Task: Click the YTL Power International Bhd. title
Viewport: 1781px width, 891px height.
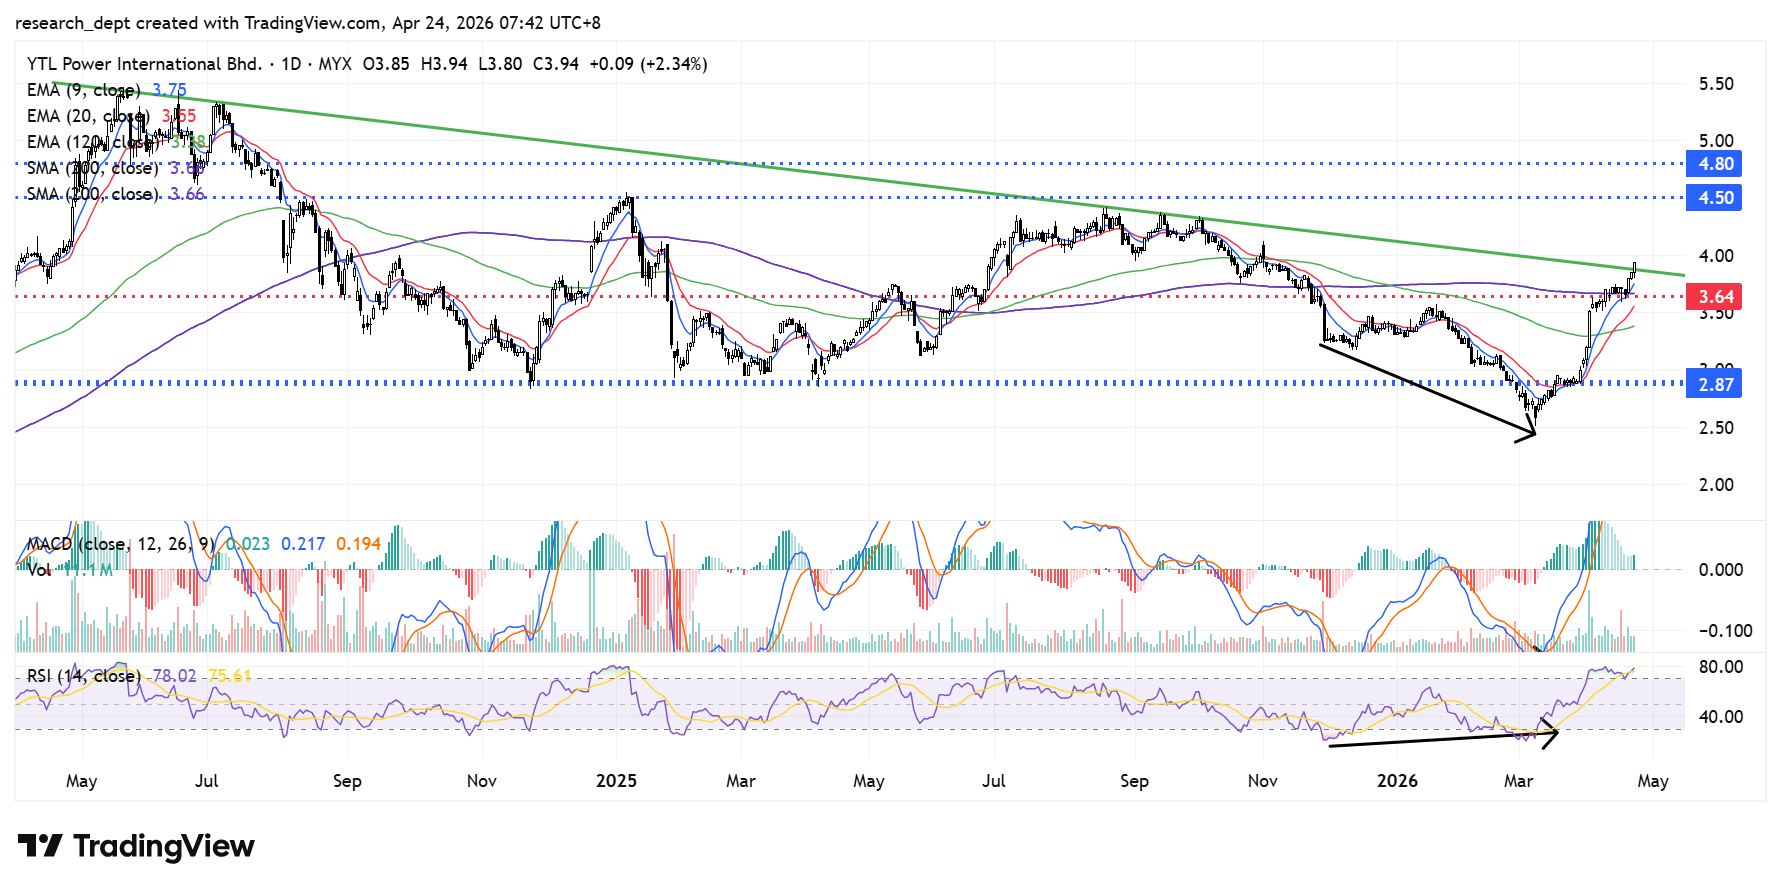Action: tap(144, 64)
